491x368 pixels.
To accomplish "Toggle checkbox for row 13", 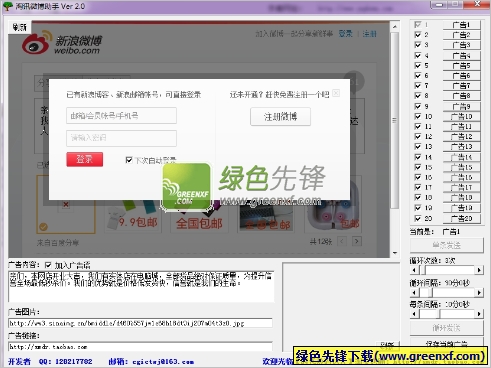I will (417, 146).
